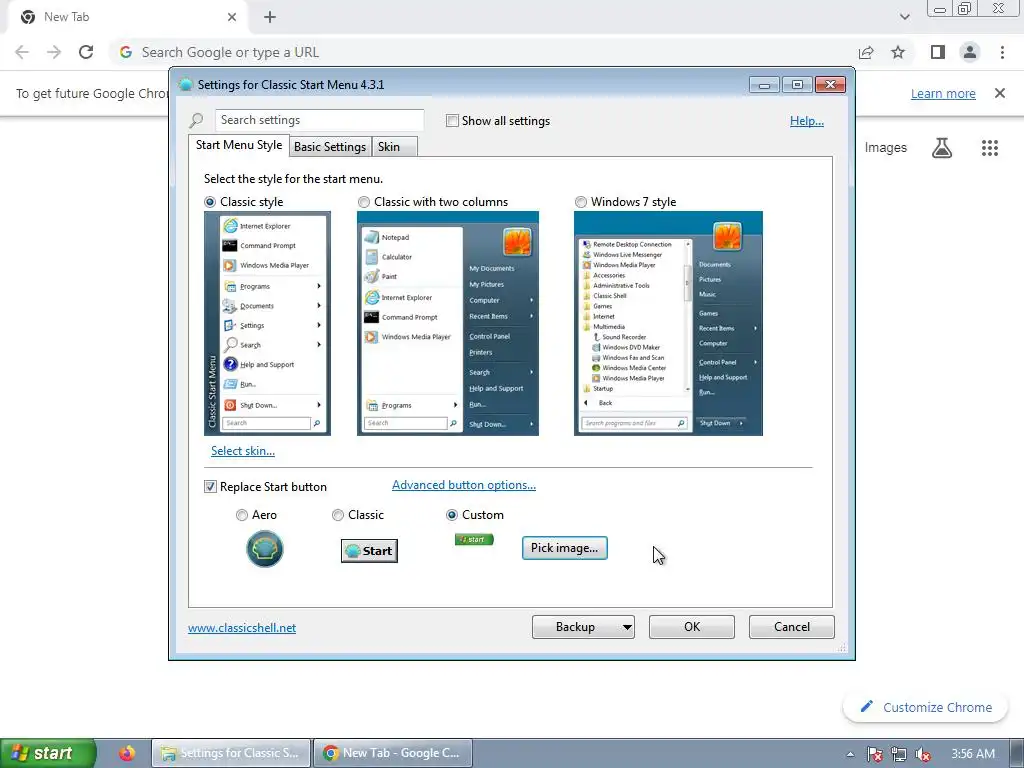Select the Custom start button option
Screen dimensions: 1024x768
pos(451,515)
